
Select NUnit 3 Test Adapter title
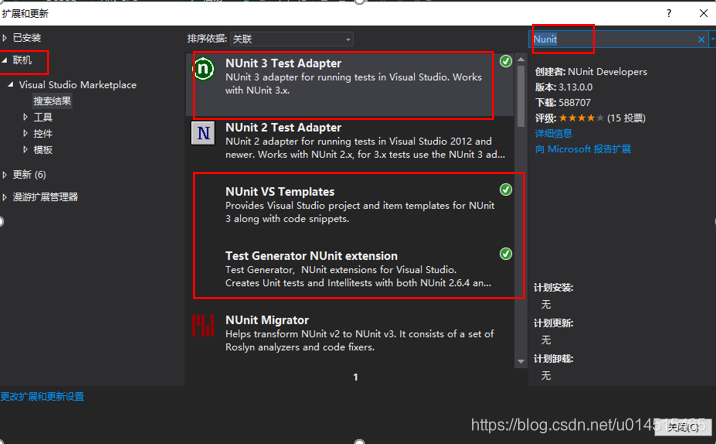click(283, 63)
